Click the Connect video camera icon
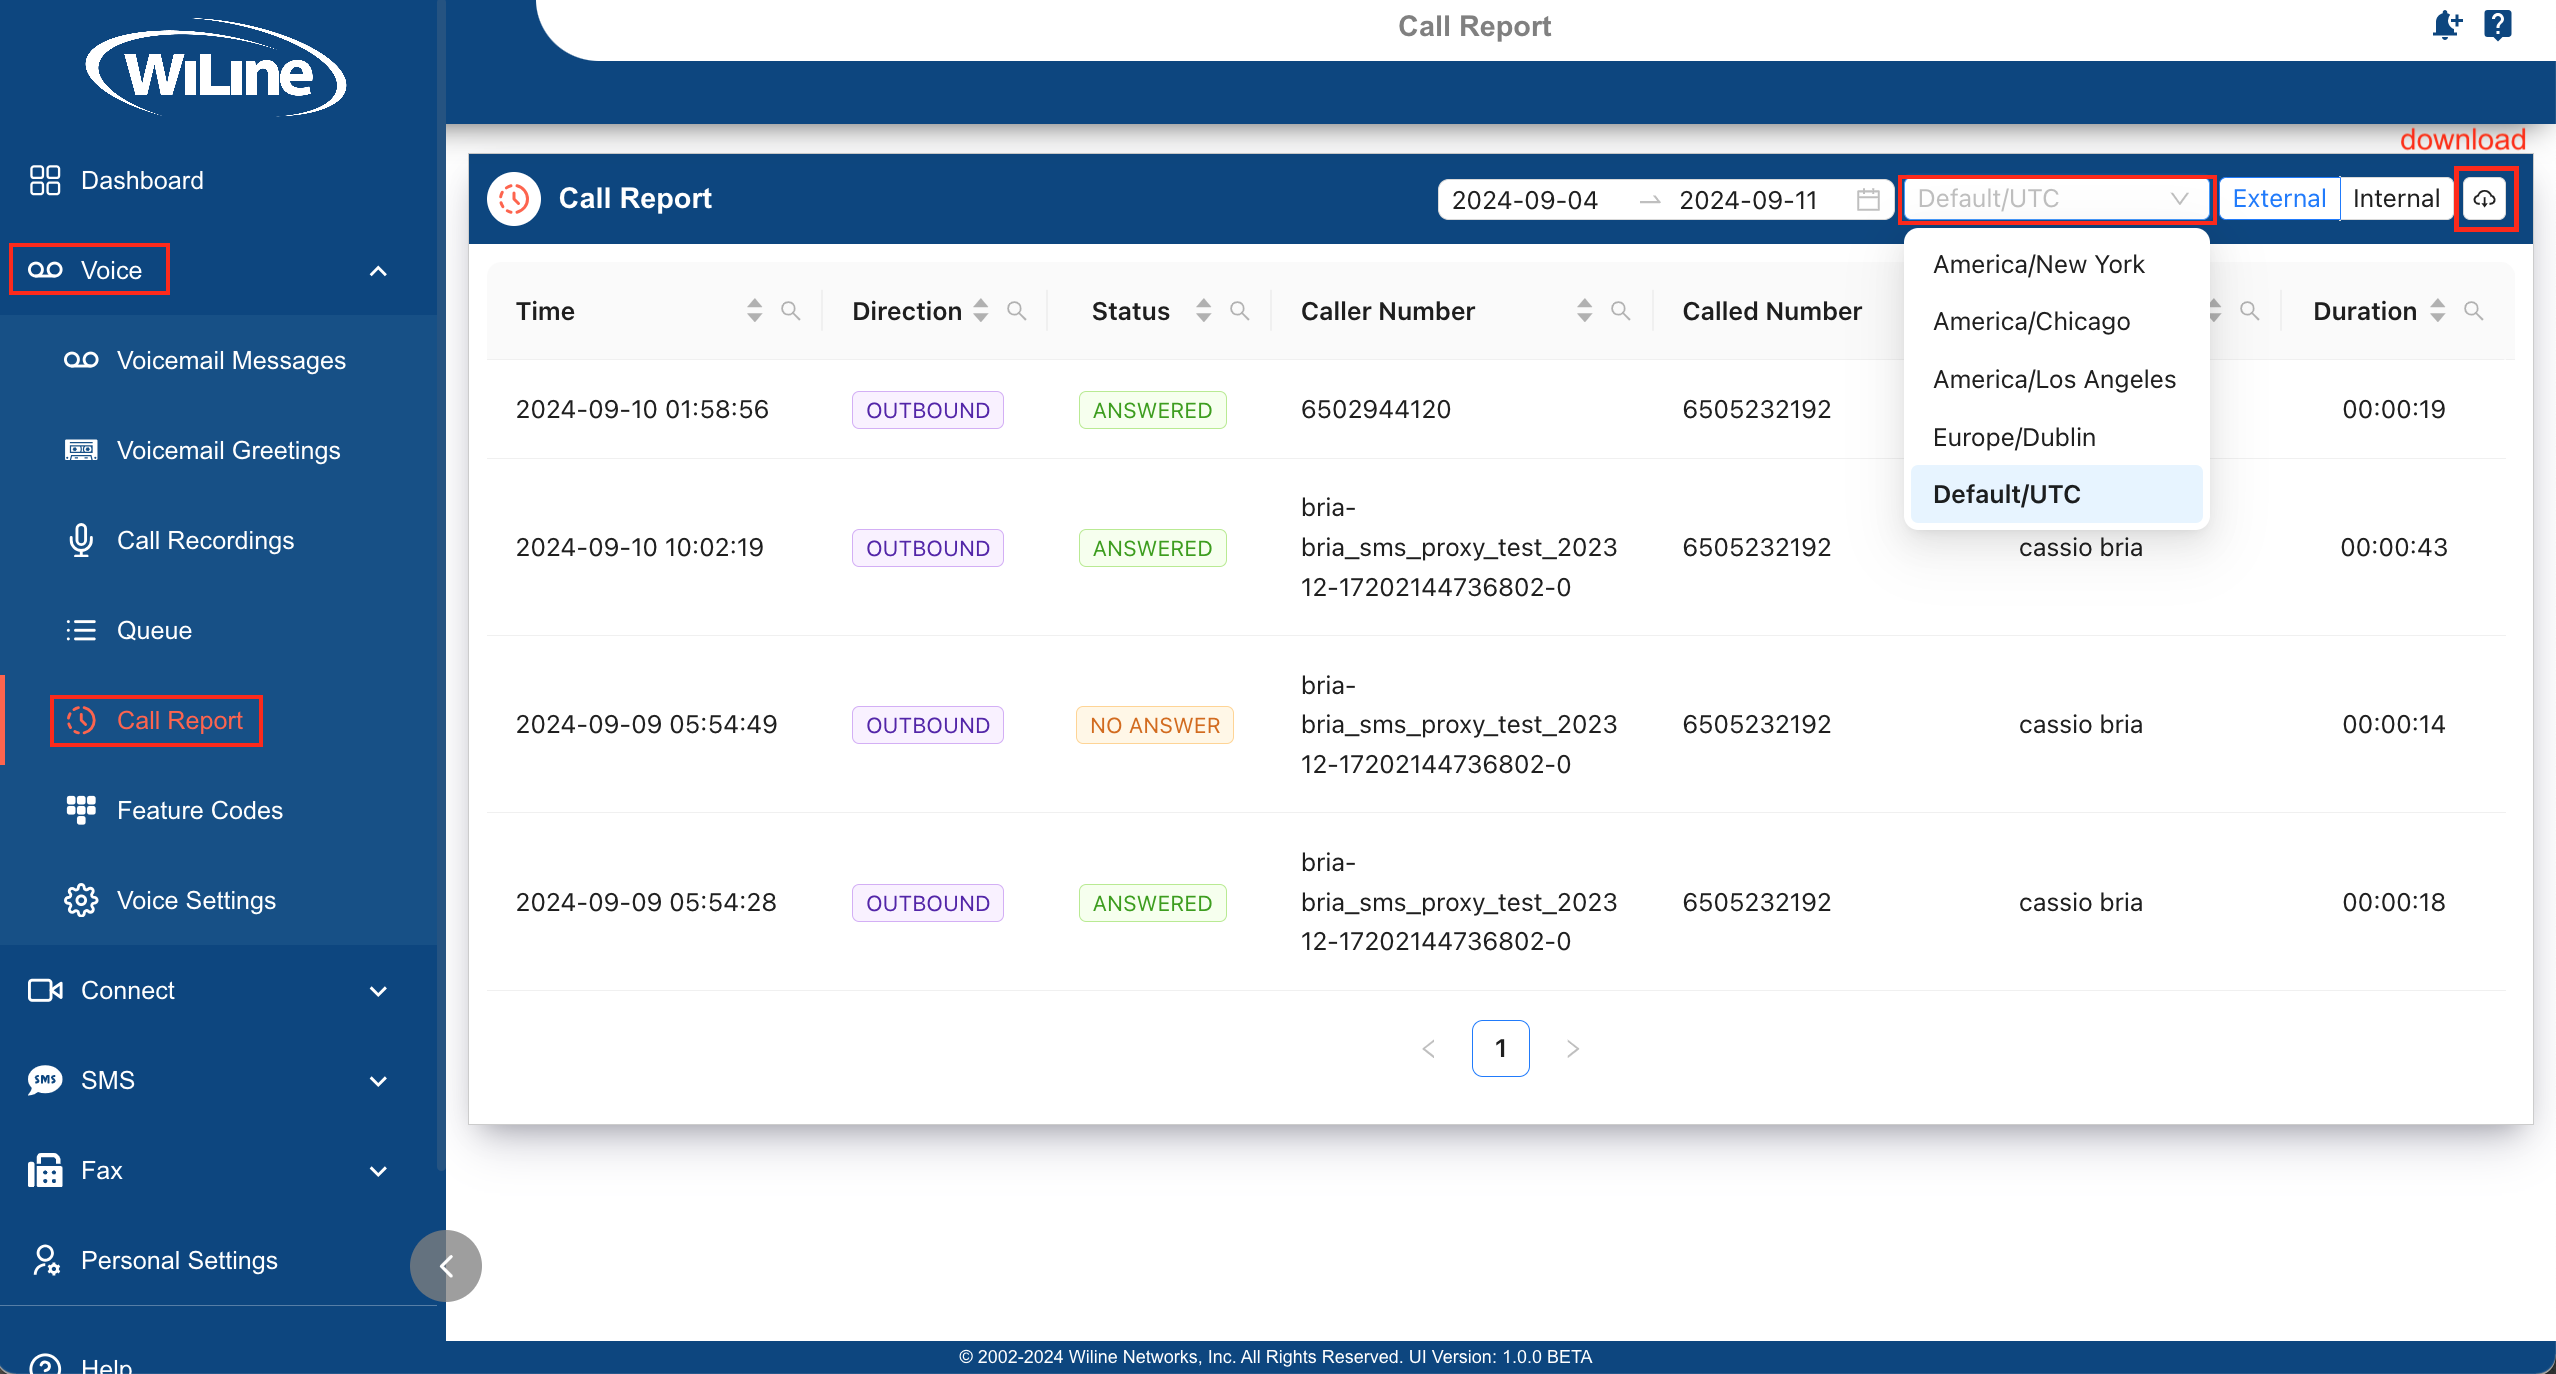The width and height of the screenshot is (2556, 1374). click(x=45, y=990)
